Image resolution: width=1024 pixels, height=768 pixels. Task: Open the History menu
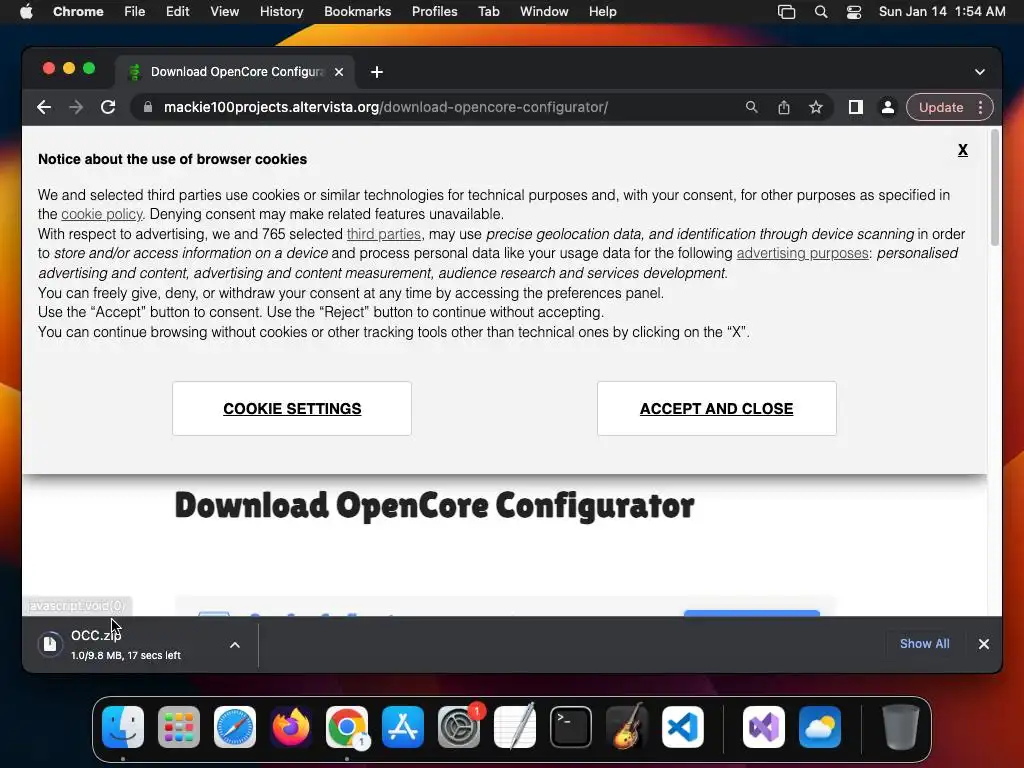click(281, 12)
